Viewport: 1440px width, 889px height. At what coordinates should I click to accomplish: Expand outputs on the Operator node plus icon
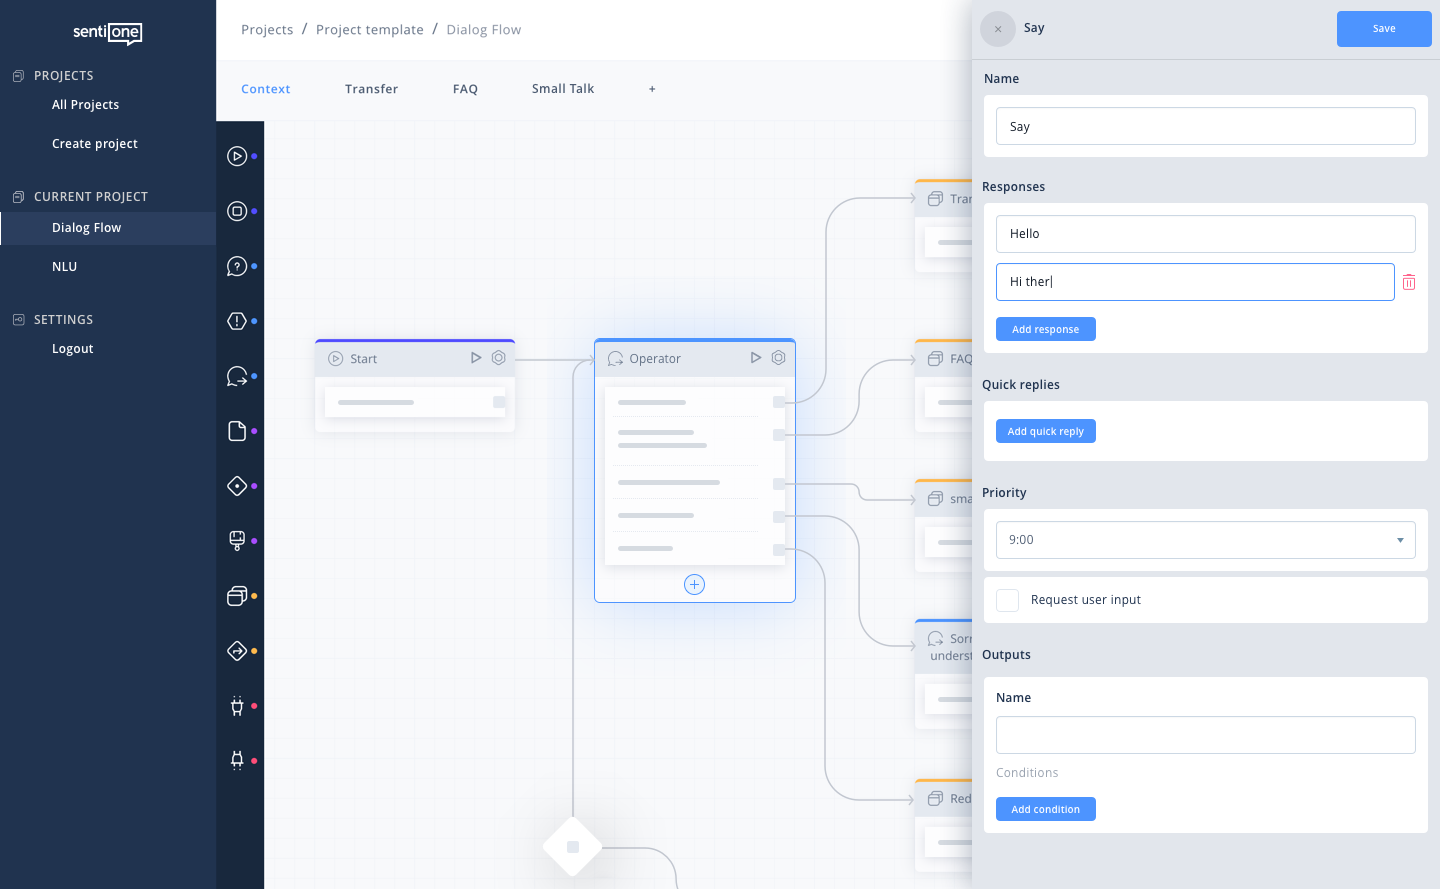(694, 584)
